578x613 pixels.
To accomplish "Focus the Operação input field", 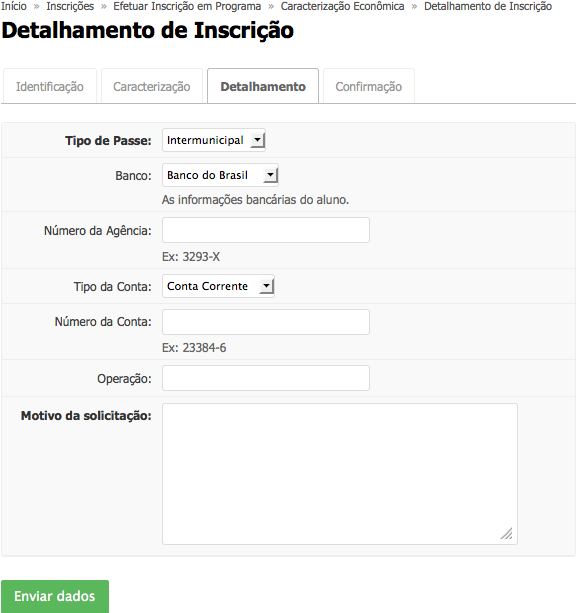I will tap(266, 378).
